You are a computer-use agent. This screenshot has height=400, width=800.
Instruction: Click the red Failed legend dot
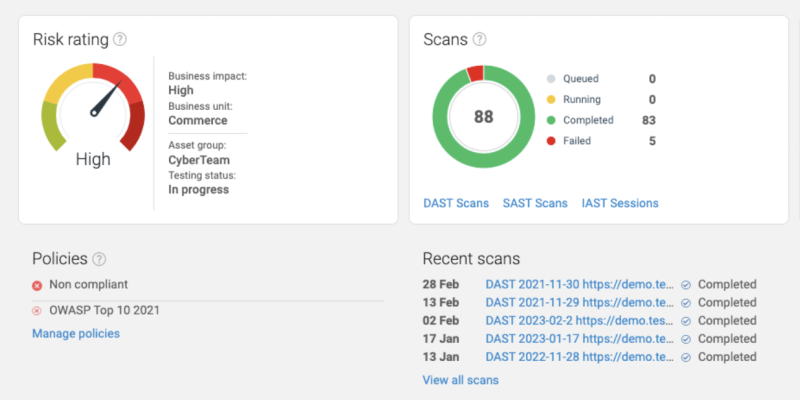tap(550, 141)
